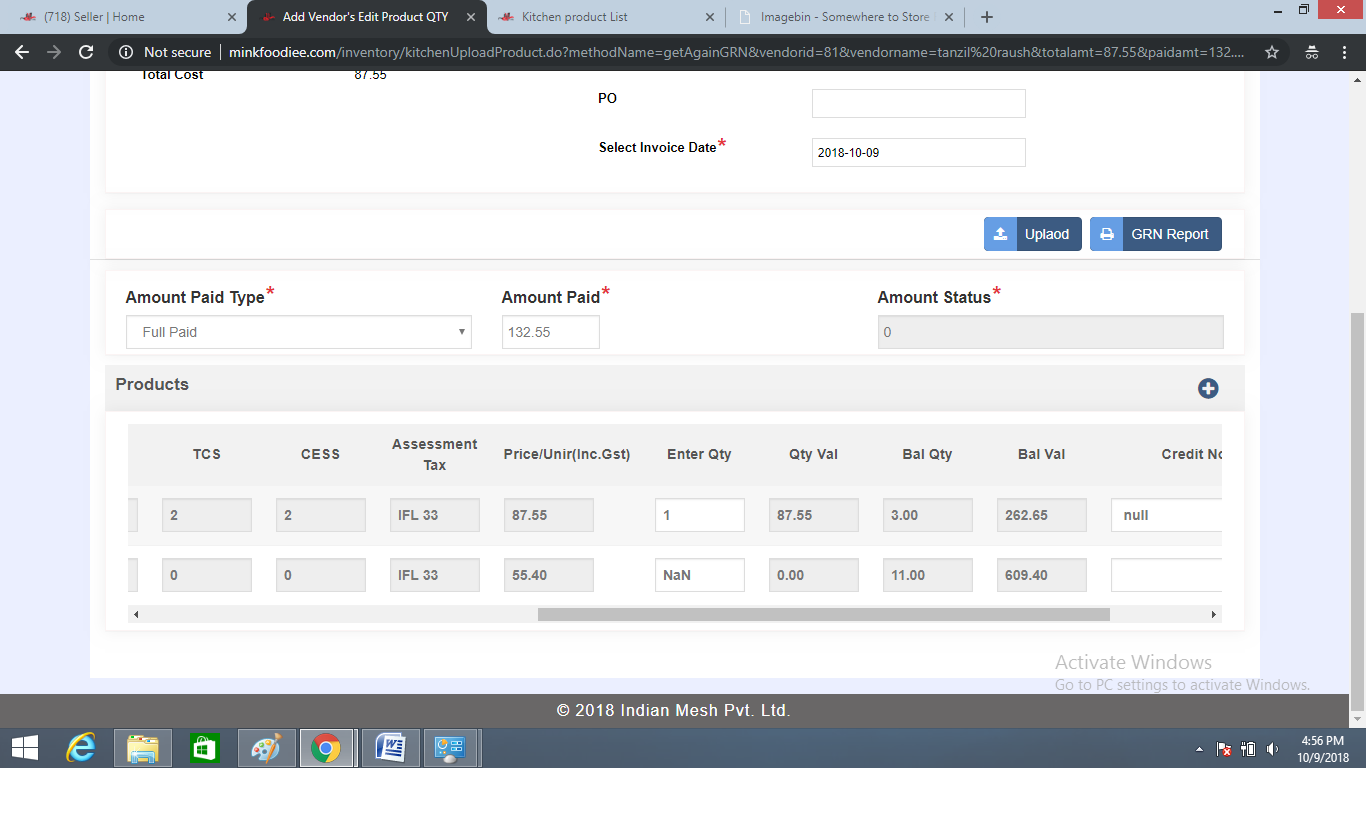Show hidden tray icons arrow
The width and height of the screenshot is (1366, 840).
(1200, 749)
